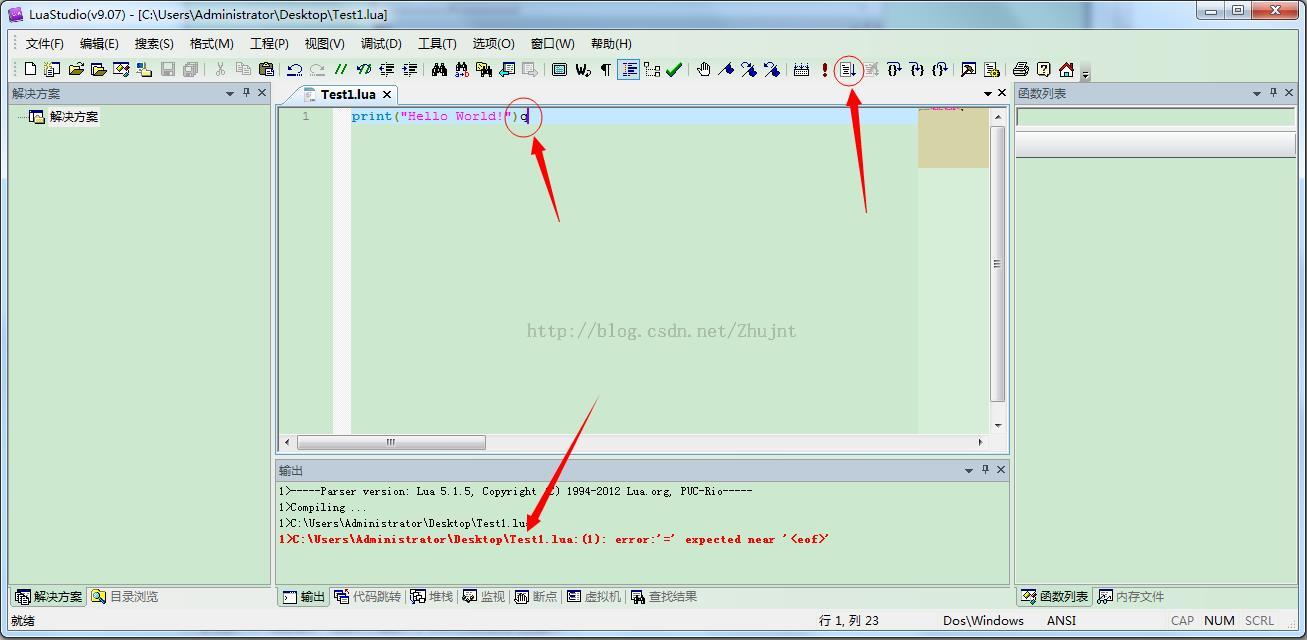
Task: Open the 调试(D) menu
Action: pos(381,43)
